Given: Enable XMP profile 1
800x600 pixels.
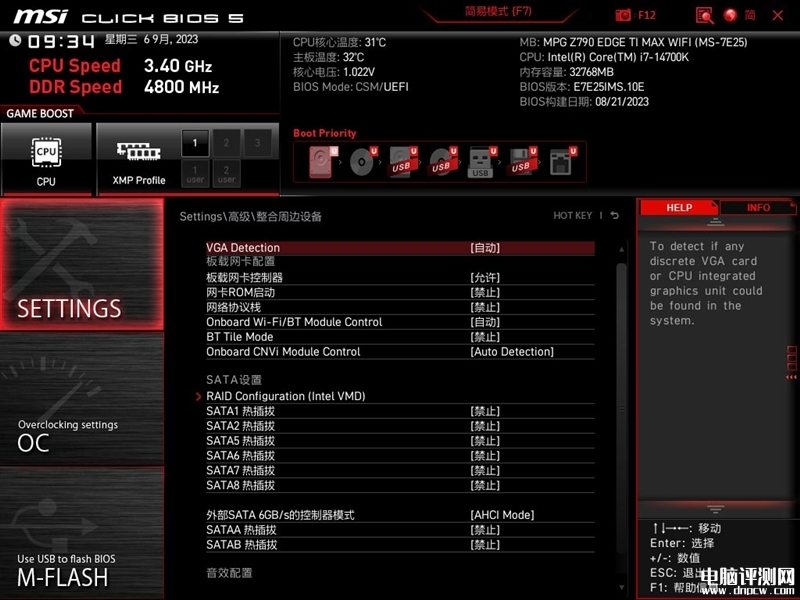Looking at the screenshot, I should 195,143.
